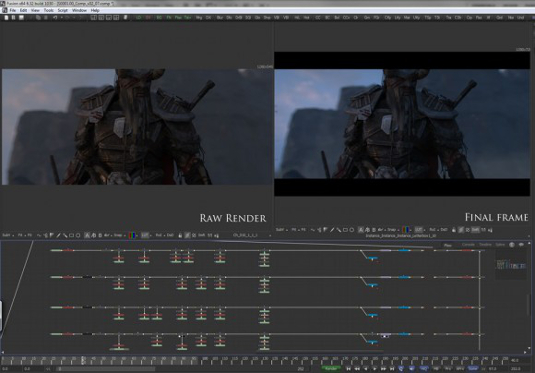Open the Snap dropdown in left viewer toolbar

119,235
